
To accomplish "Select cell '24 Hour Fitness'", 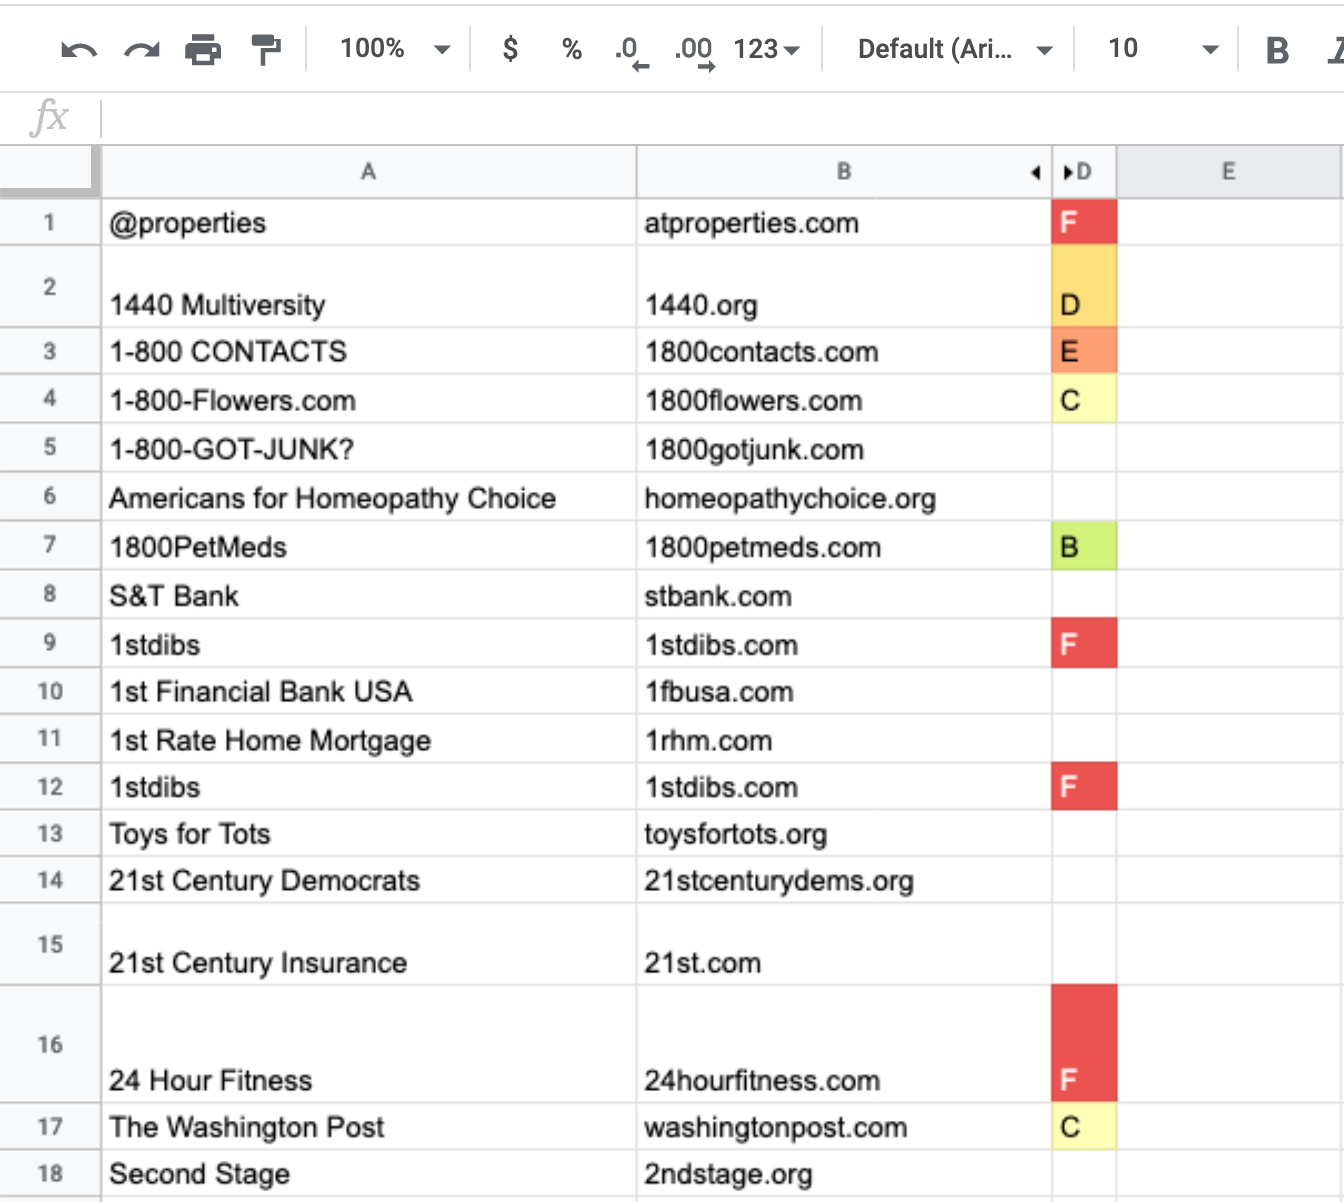I will point(369,1044).
